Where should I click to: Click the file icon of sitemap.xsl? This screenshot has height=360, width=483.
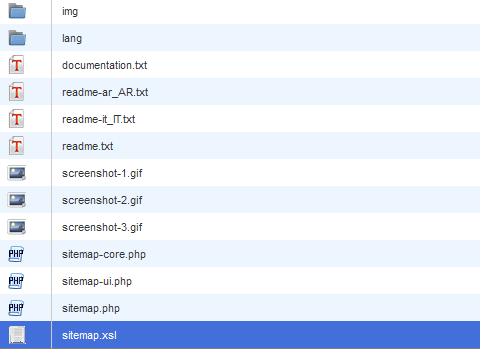coord(17,335)
